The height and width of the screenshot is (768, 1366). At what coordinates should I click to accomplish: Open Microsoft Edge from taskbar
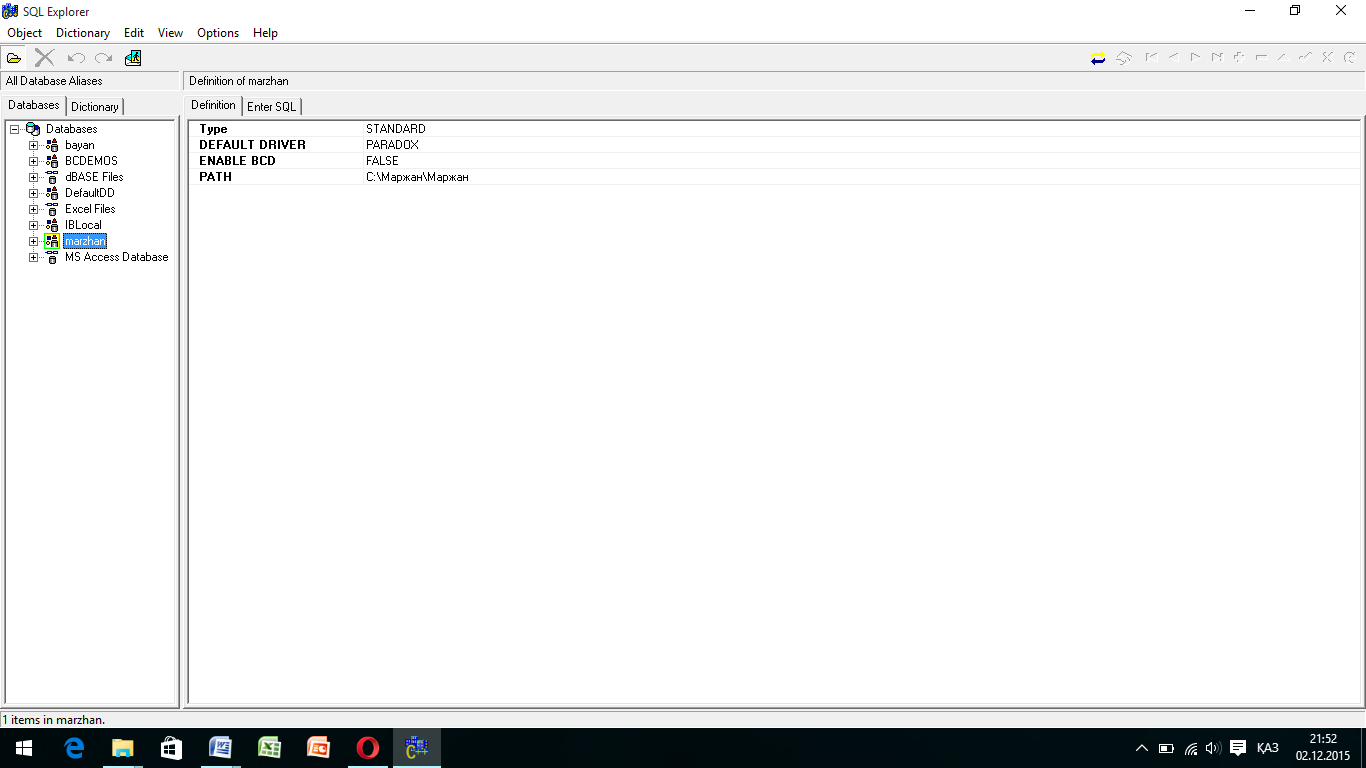pyautogui.click(x=74, y=748)
